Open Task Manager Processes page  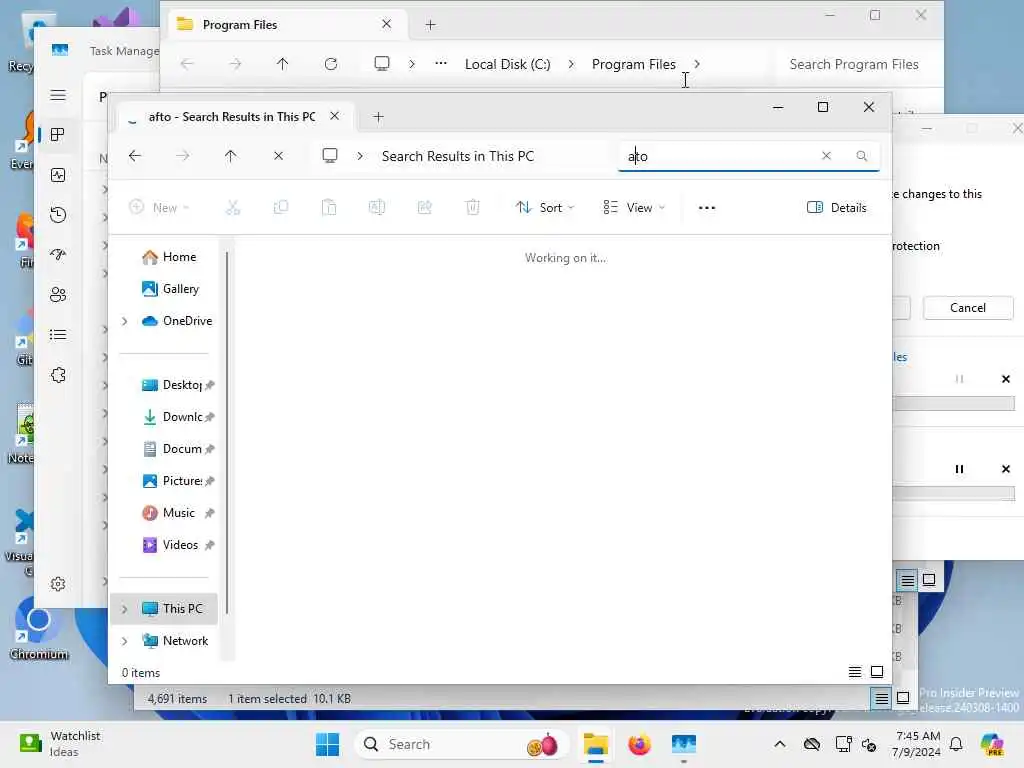click(x=58, y=135)
